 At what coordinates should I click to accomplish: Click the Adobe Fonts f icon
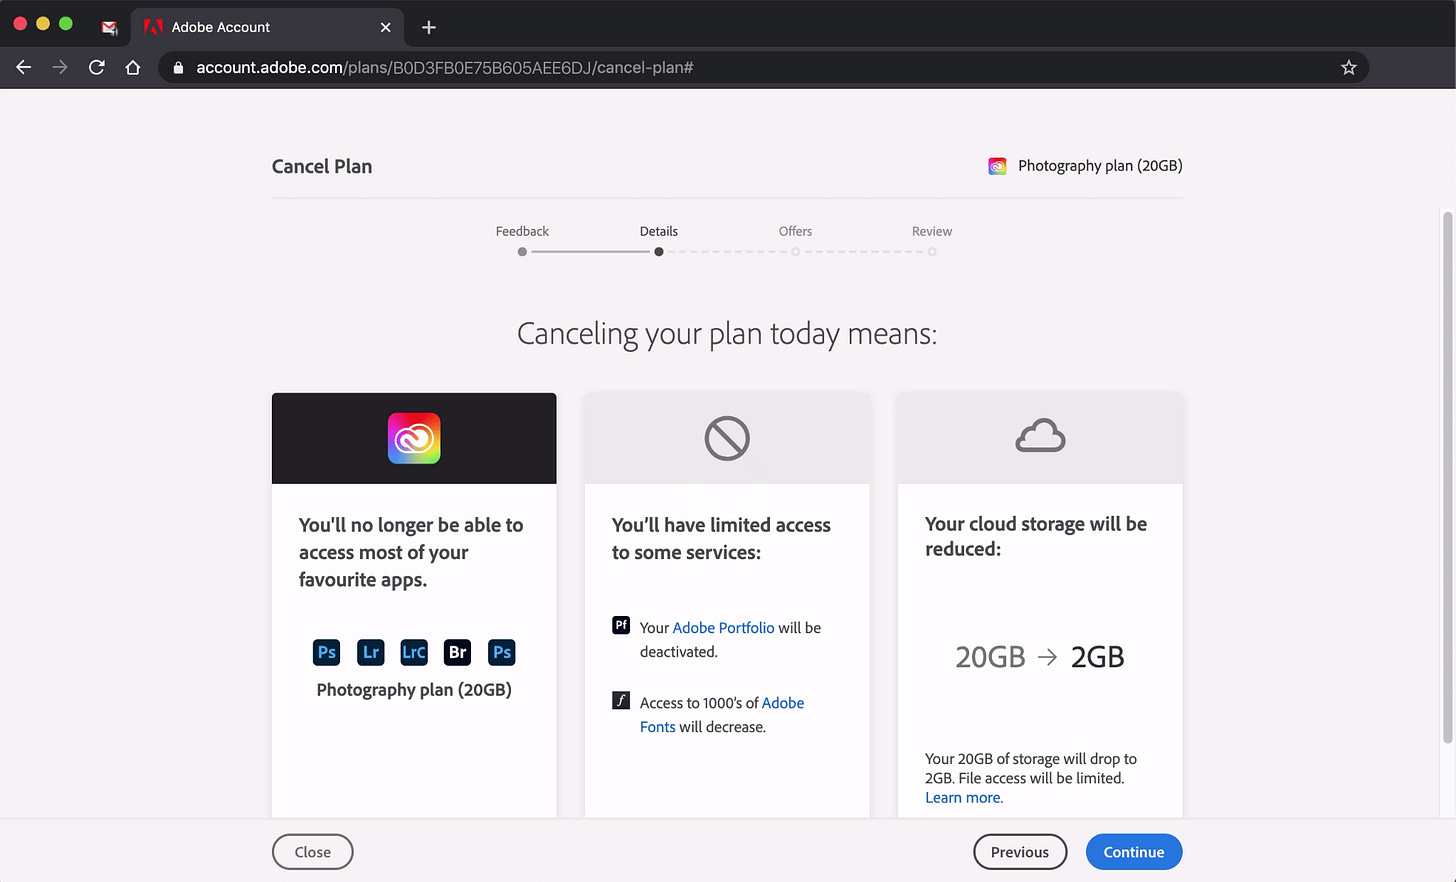point(621,700)
